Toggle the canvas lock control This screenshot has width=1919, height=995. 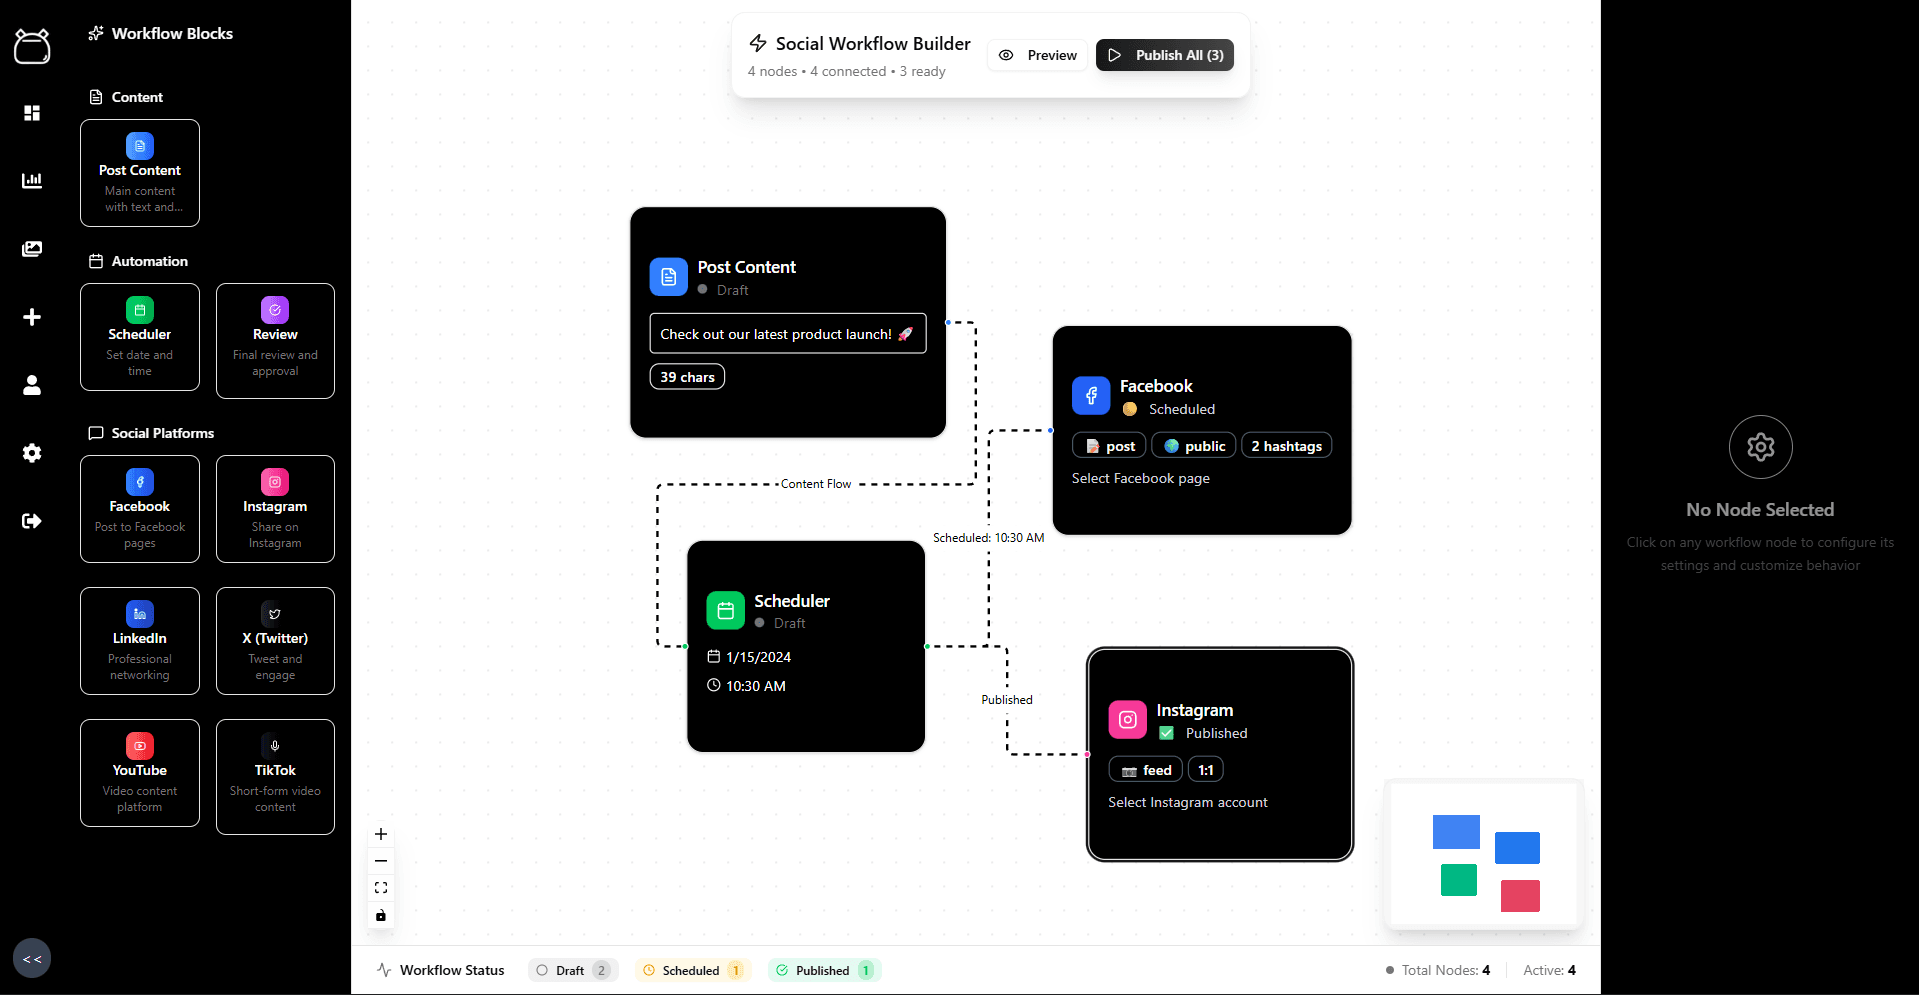(380, 915)
